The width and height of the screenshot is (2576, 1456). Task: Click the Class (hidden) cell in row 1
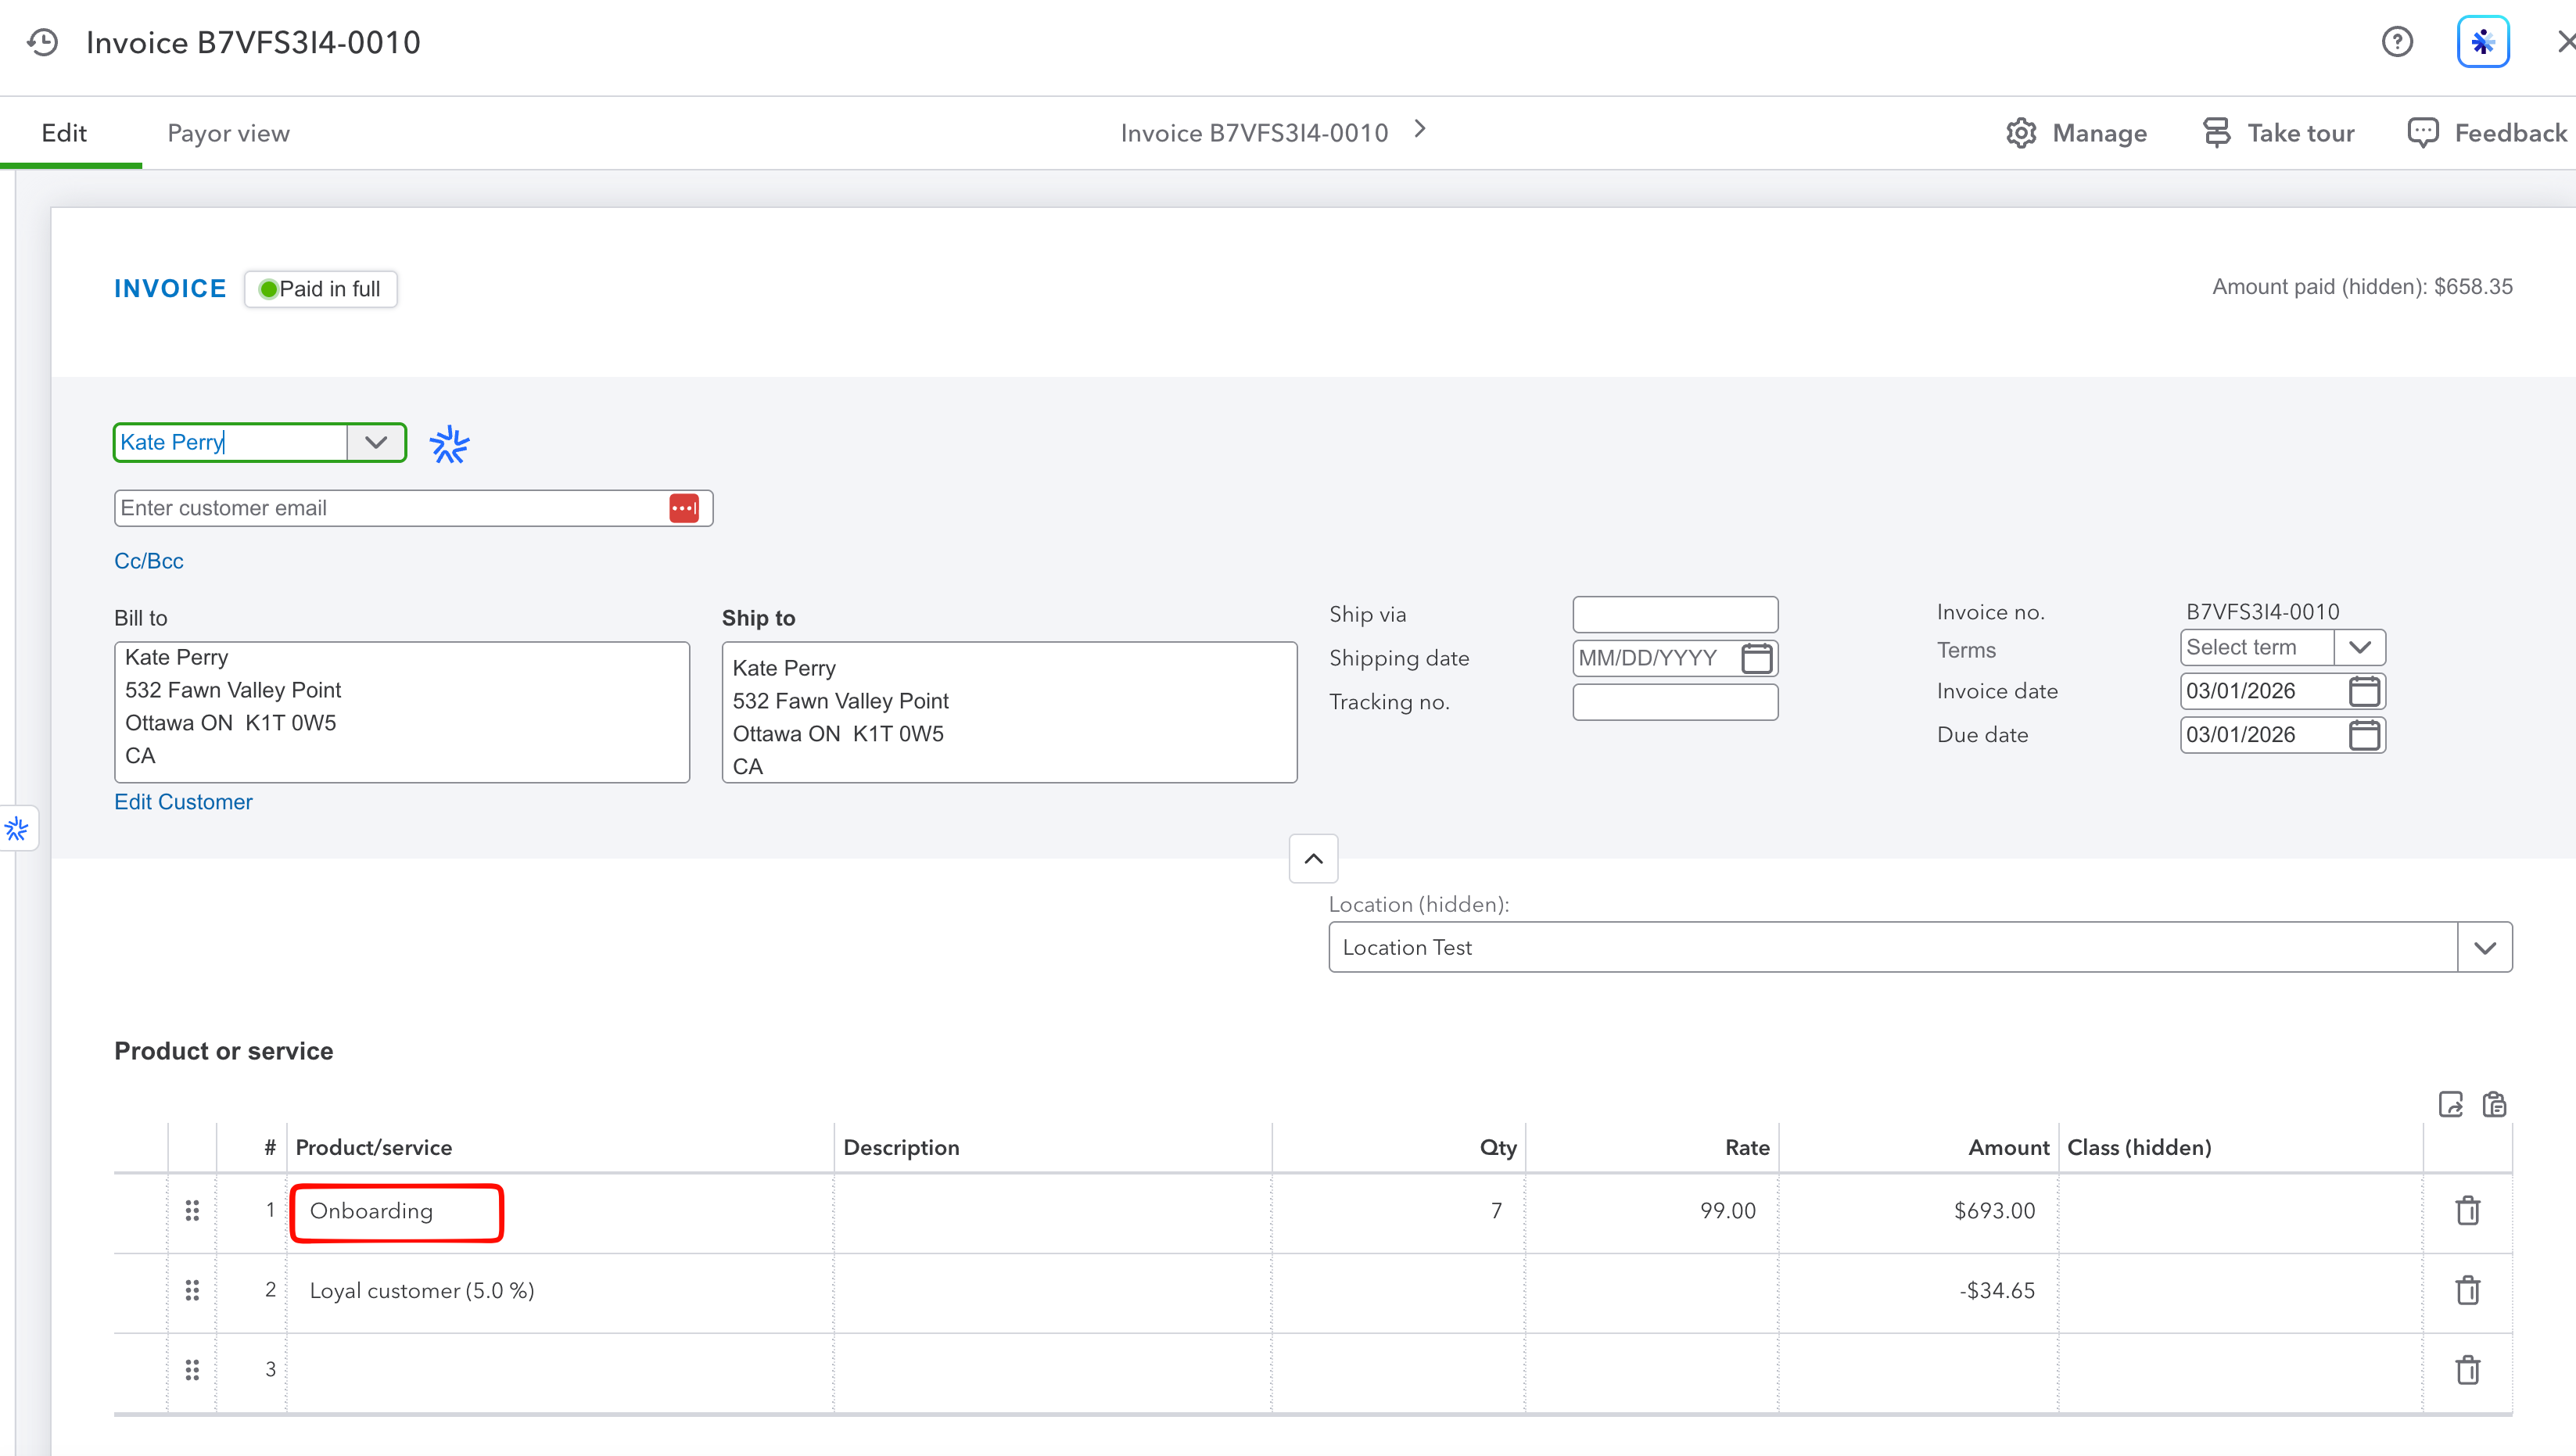click(x=2241, y=1211)
